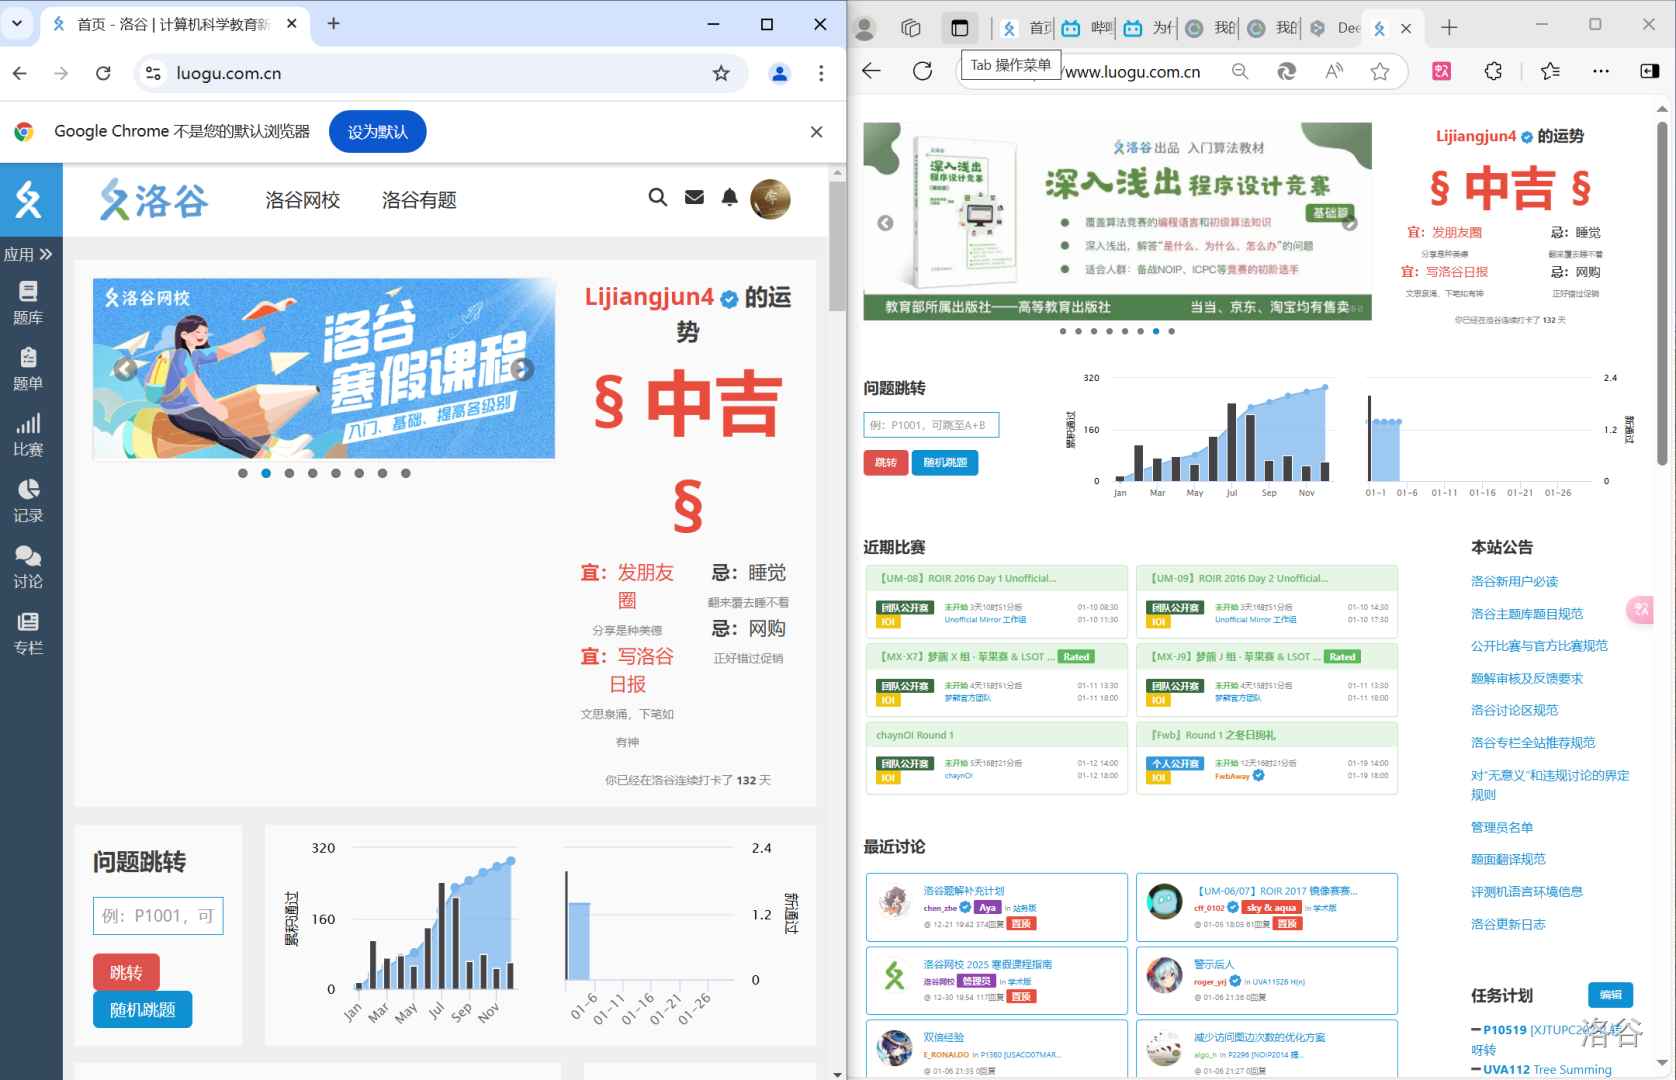Click blue 随机跳题 button in Chrome
Viewport: 1676px width, 1080px height.
tap(142, 1010)
